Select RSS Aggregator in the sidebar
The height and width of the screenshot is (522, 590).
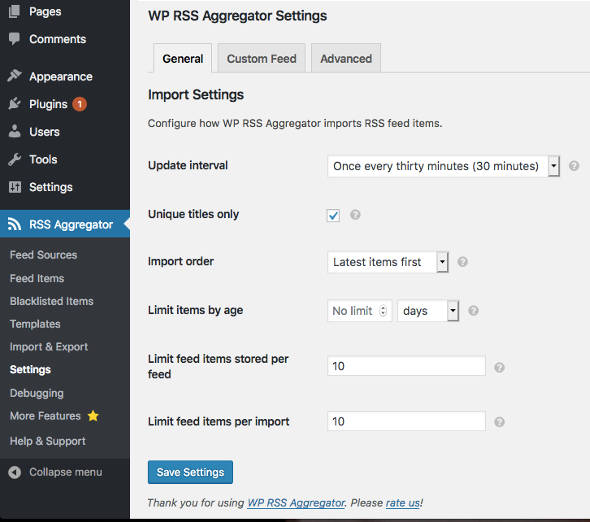pyautogui.click(x=65, y=224)
